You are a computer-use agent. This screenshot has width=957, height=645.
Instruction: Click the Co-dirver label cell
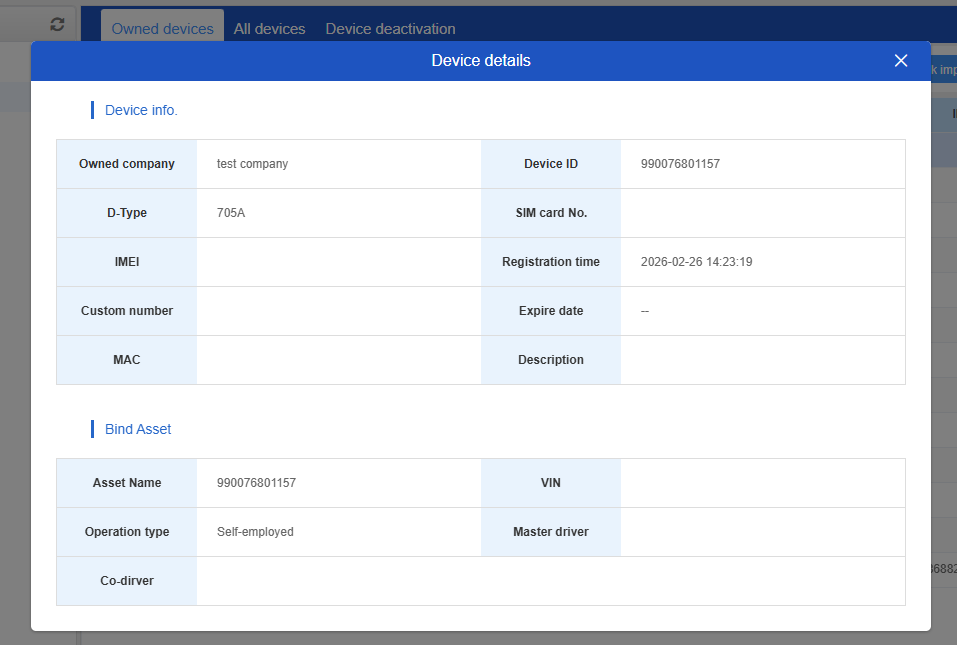tap(127, 581)
